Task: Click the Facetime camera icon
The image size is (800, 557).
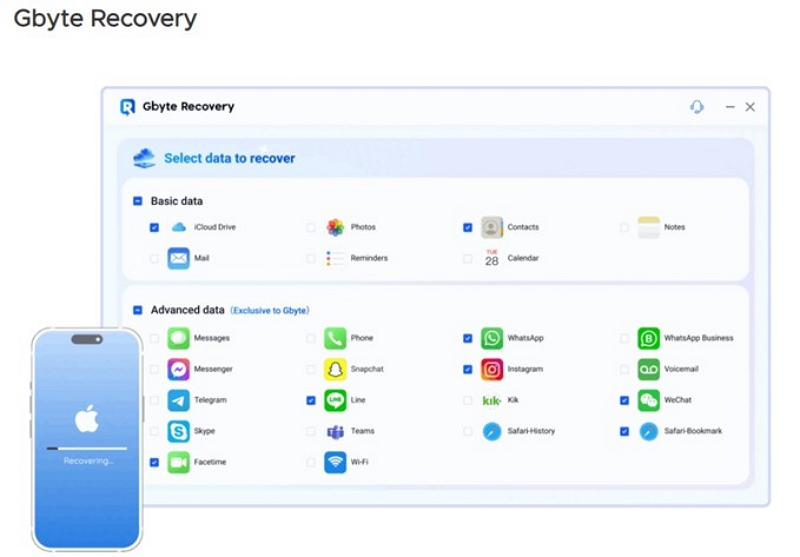Action: click(x=179, y=462)
